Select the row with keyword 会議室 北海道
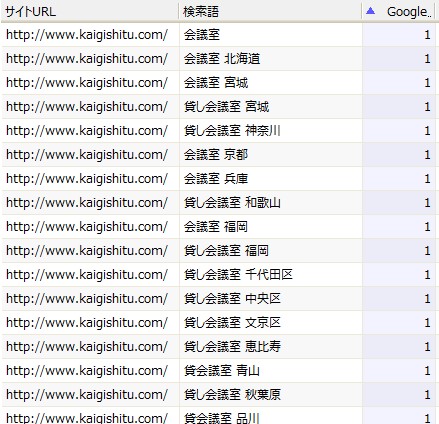The width and height of the screenshot is (439, 424). point(218,59)
